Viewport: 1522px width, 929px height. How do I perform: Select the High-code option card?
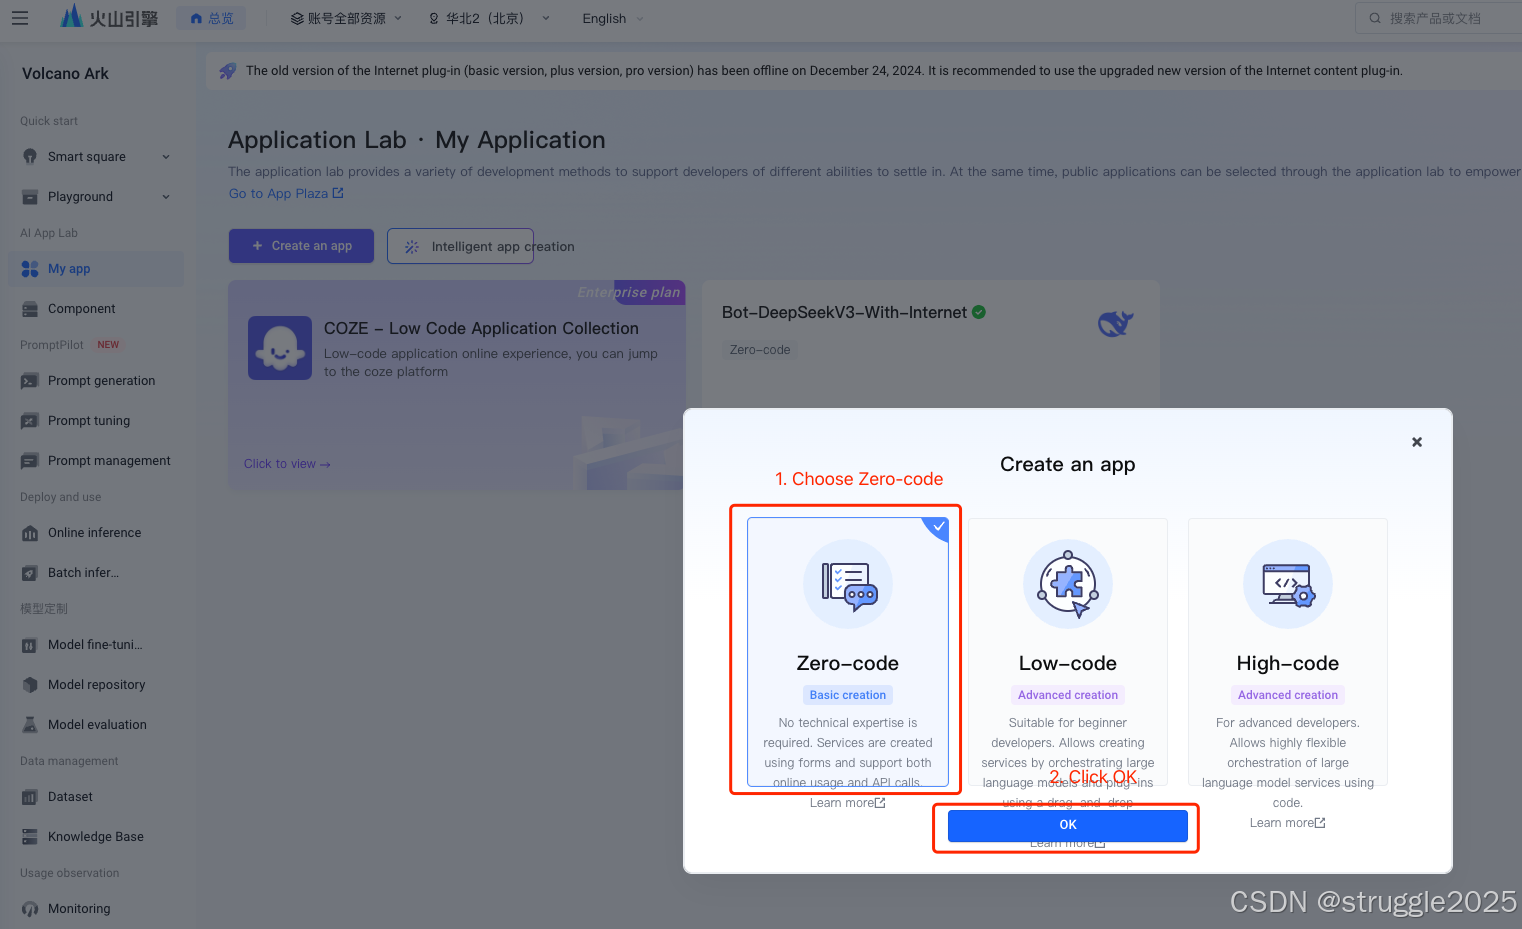1288,652
